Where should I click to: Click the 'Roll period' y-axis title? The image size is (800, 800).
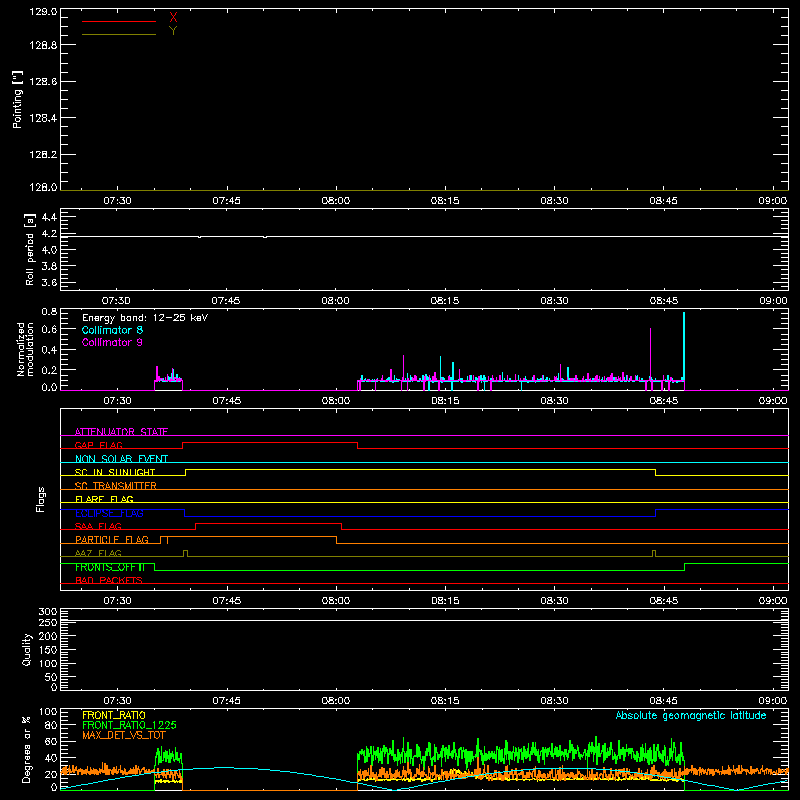click(29, 249)
